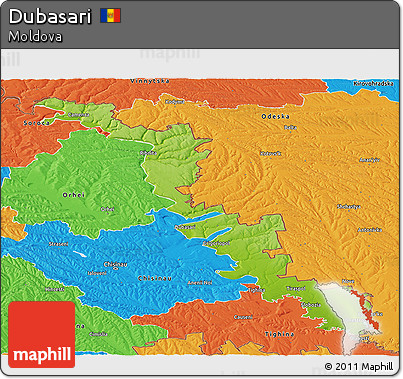The image size is (403, 379).
Task: Click the small Orhei city label
Action: pyautogui.click(x=107, y=209)
